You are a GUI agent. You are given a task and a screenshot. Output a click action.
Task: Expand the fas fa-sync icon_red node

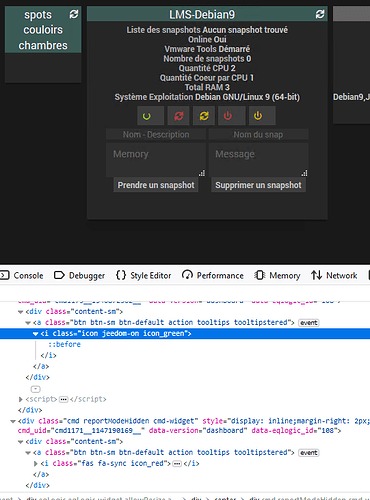pos(36,463)
